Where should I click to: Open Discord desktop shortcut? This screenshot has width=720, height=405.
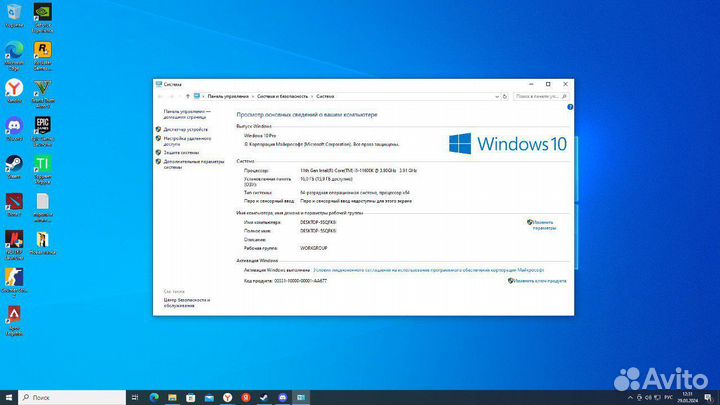click(x=14, y=129)
